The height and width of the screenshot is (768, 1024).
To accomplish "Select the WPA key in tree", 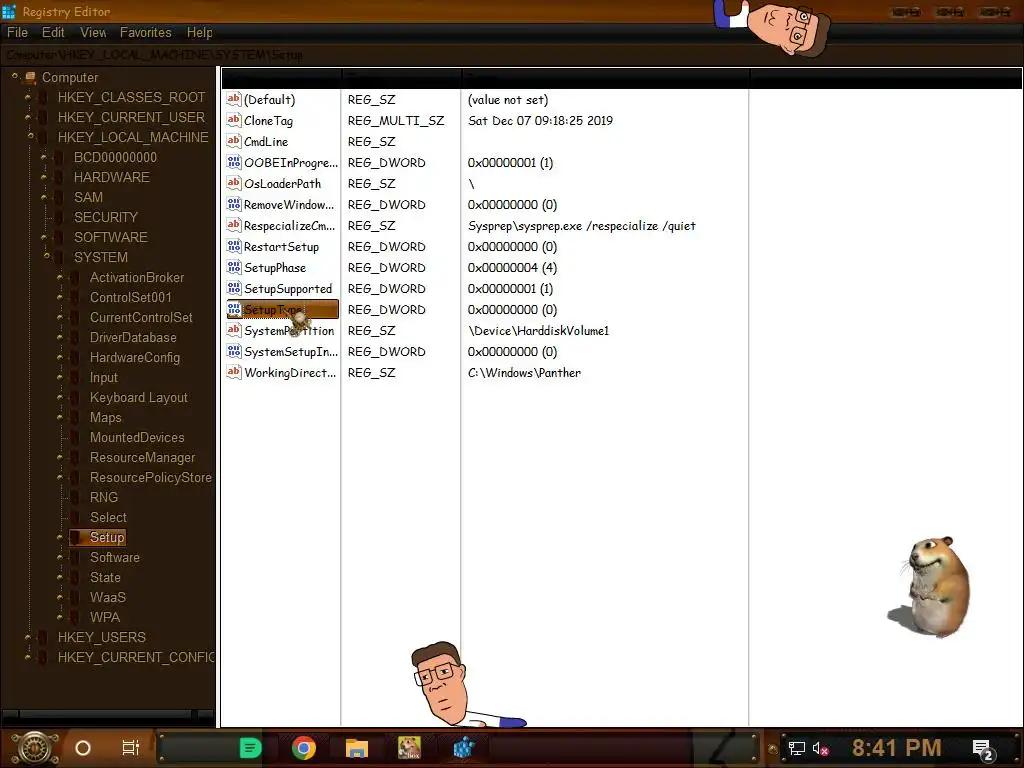I will 104,617.
